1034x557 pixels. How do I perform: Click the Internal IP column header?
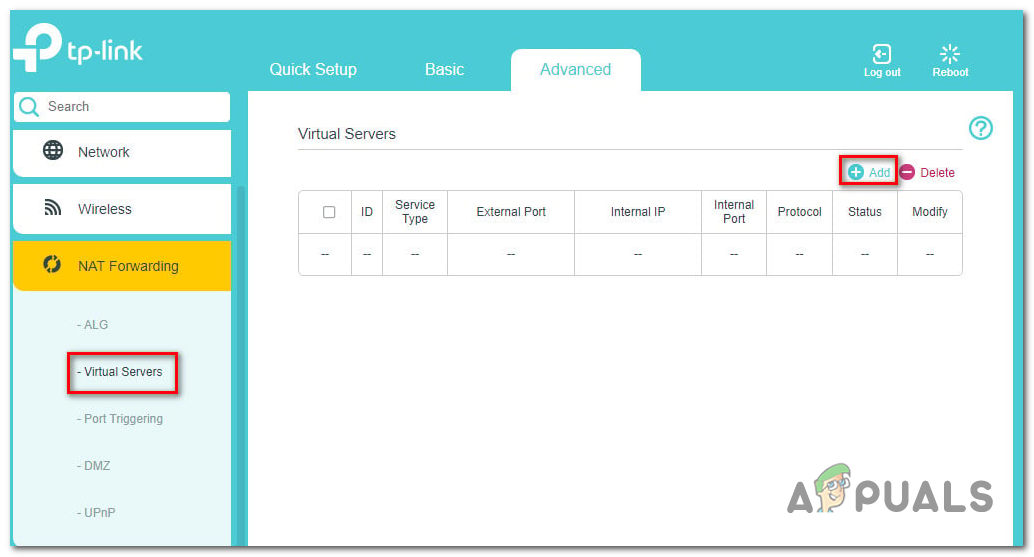pos(638,212)
